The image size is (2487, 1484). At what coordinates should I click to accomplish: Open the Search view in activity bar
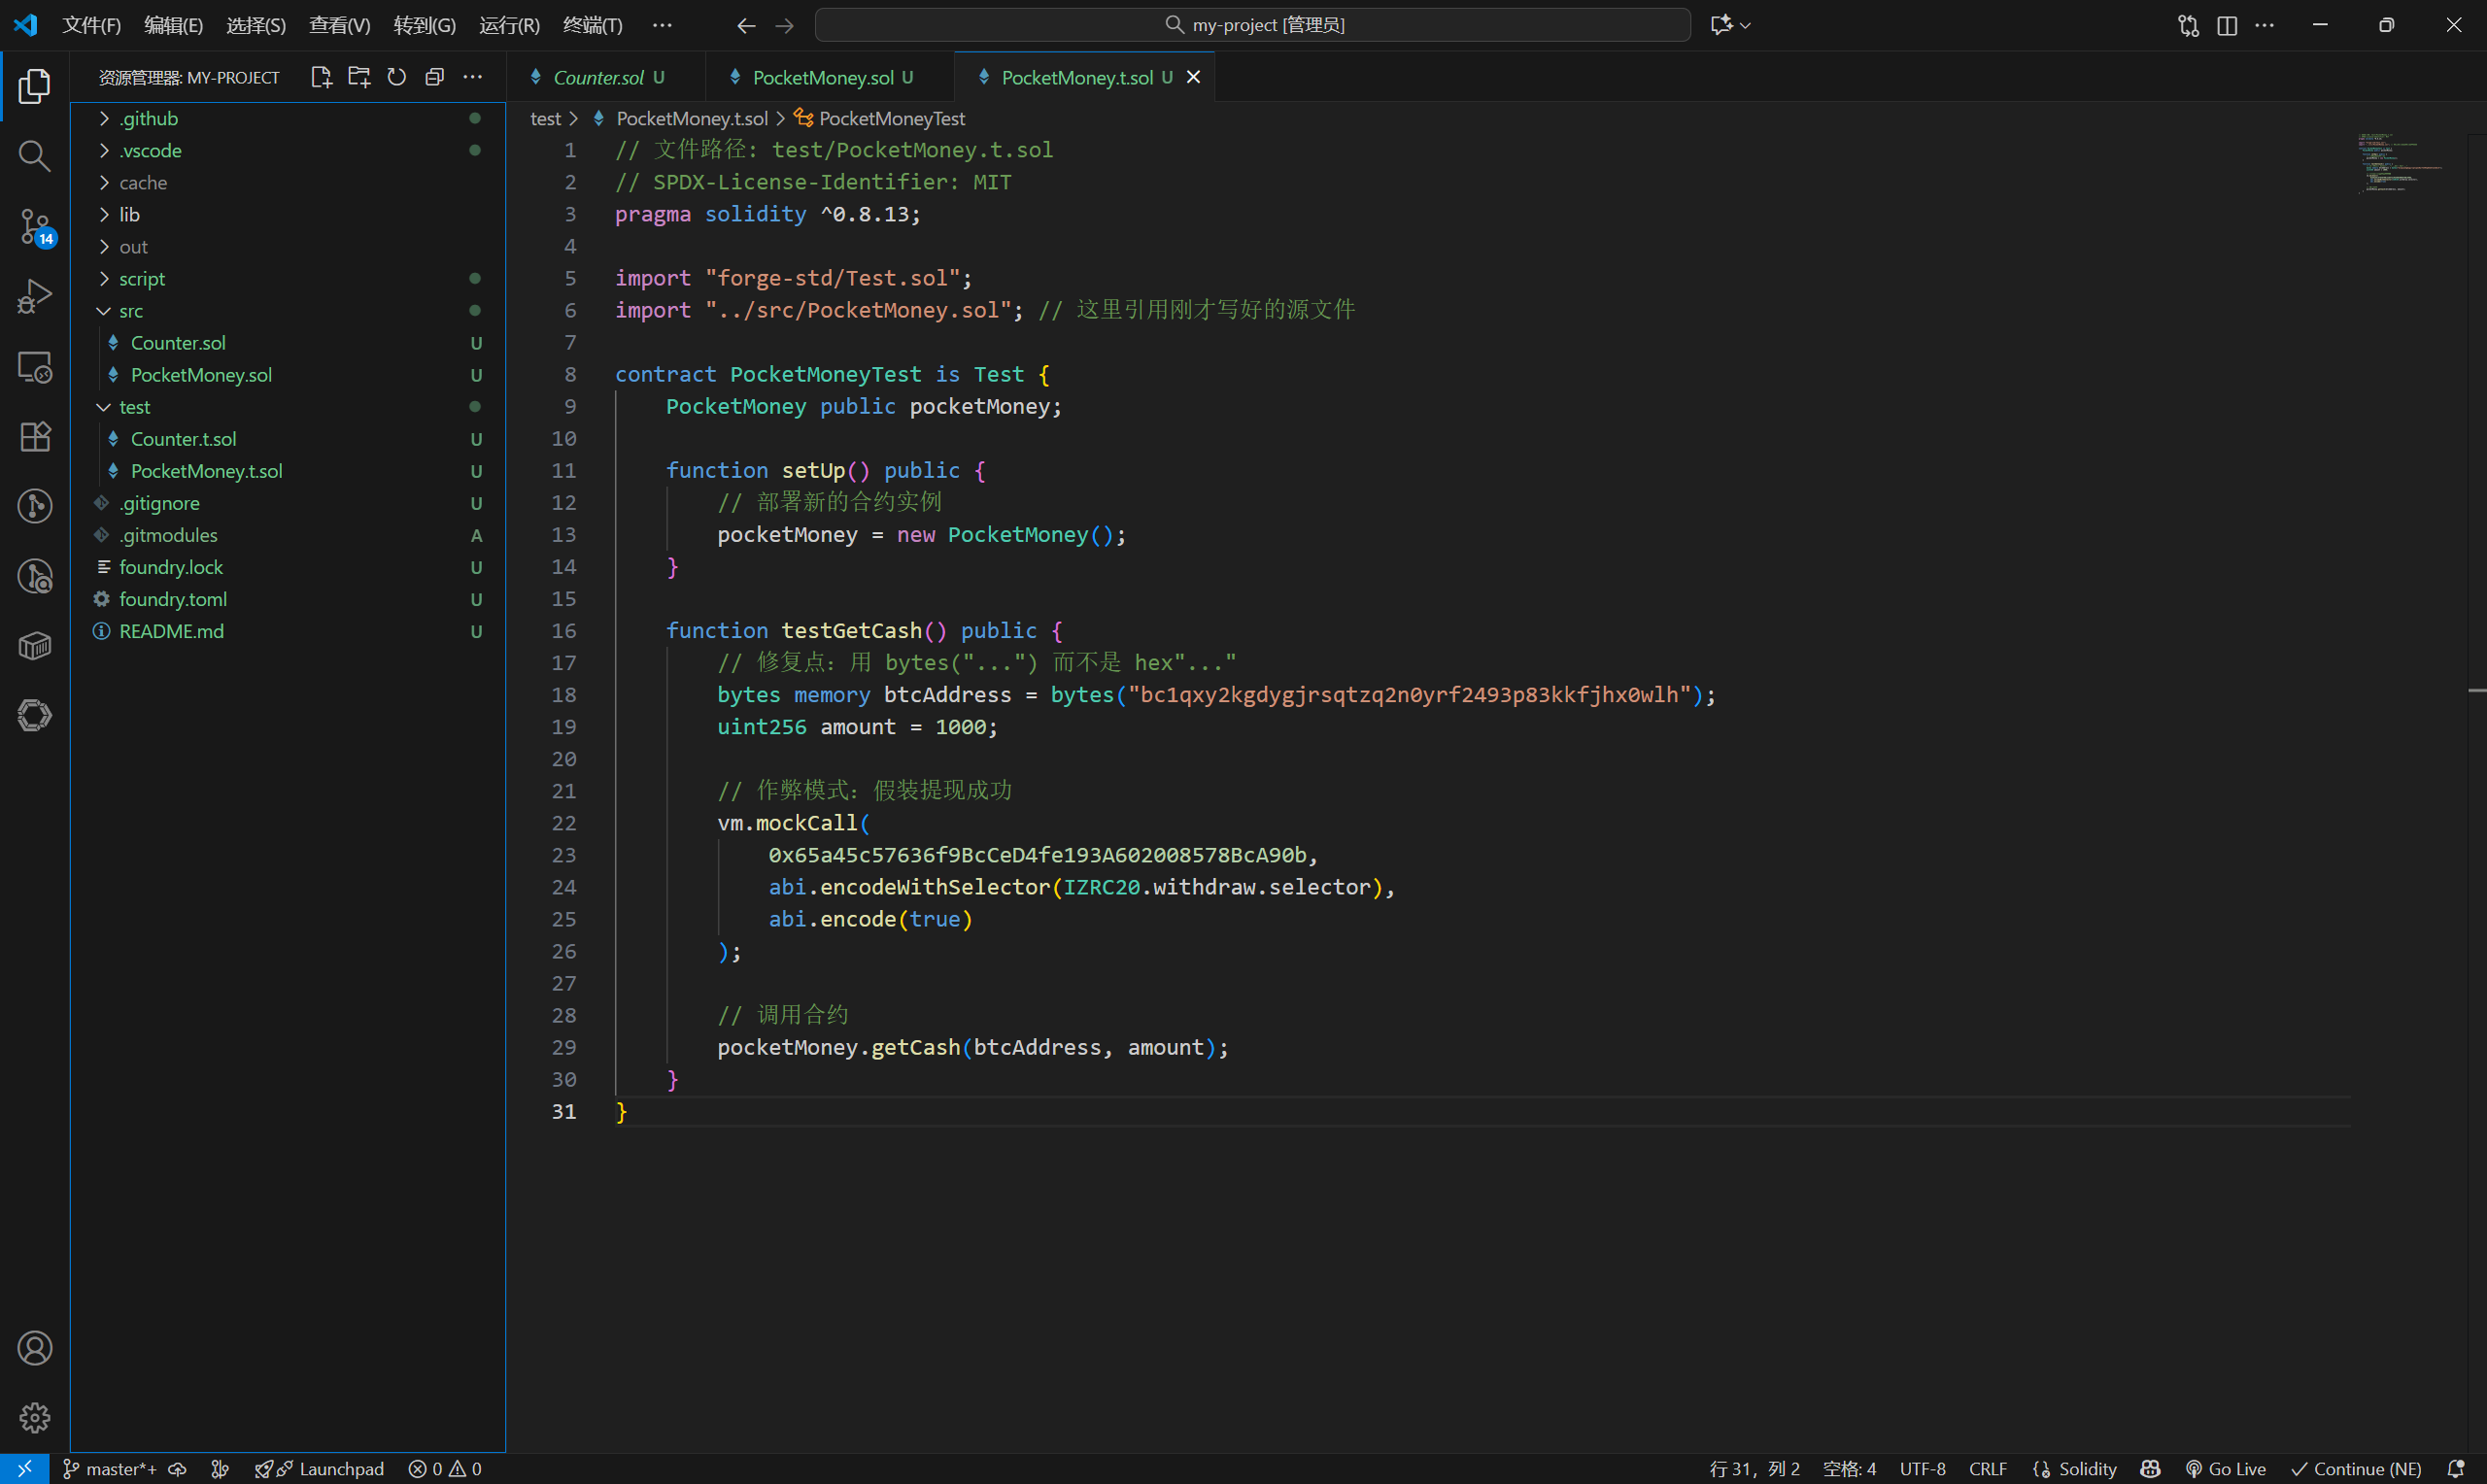pos(35,156)
